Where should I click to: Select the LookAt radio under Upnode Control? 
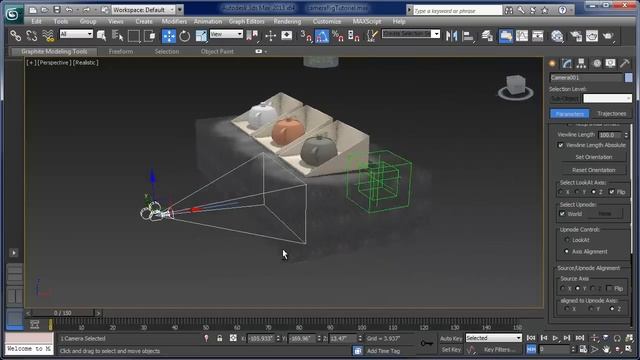click(567, 240)
